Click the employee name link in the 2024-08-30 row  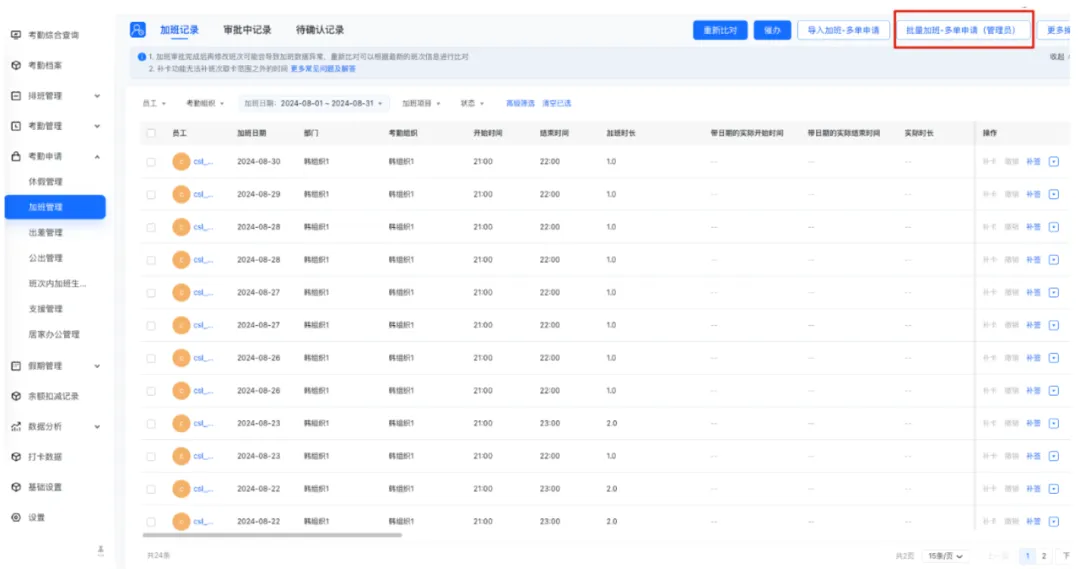click(202, 162)
